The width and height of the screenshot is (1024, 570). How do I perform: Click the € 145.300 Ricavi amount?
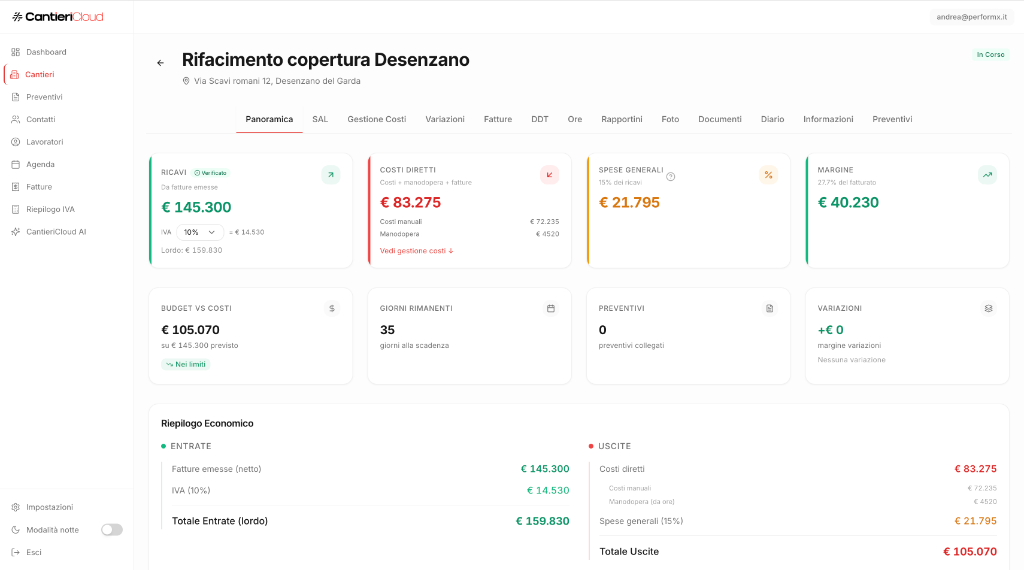[196, 207]
